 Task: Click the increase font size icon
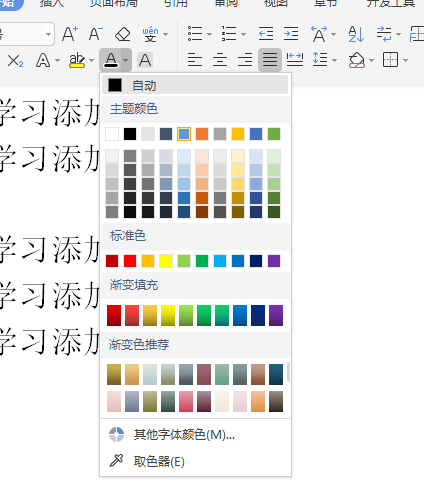(x=70, y=34)
